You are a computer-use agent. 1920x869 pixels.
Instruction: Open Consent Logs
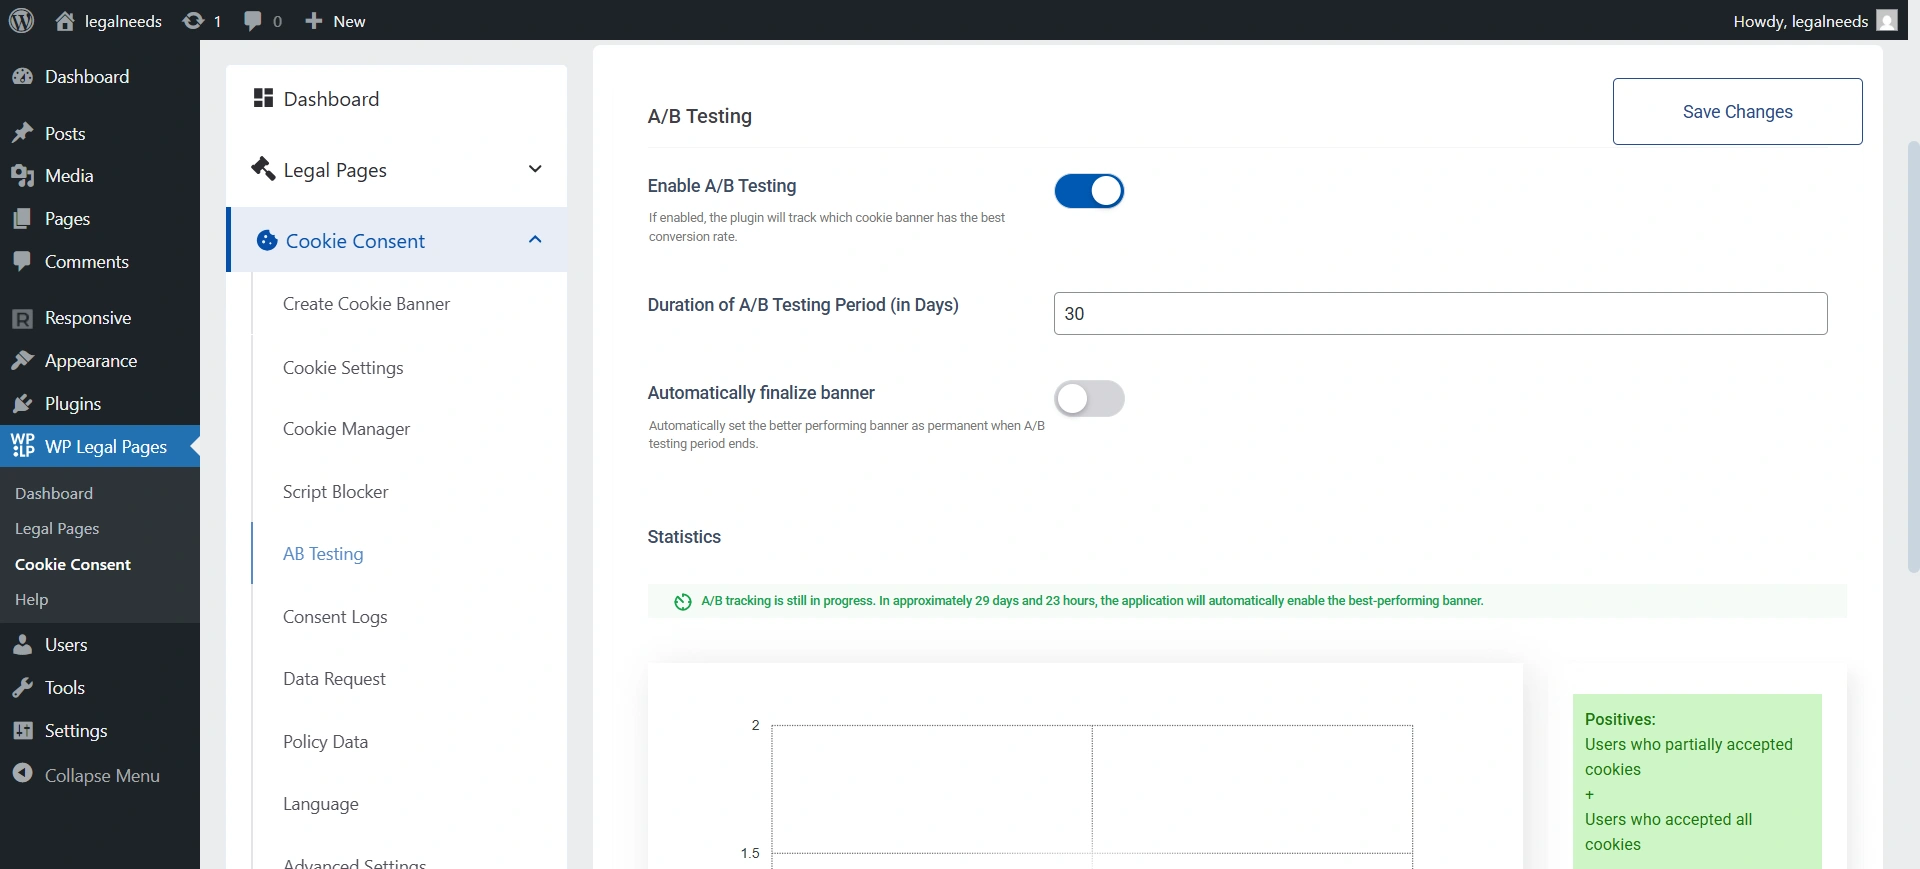pos(335,617)
